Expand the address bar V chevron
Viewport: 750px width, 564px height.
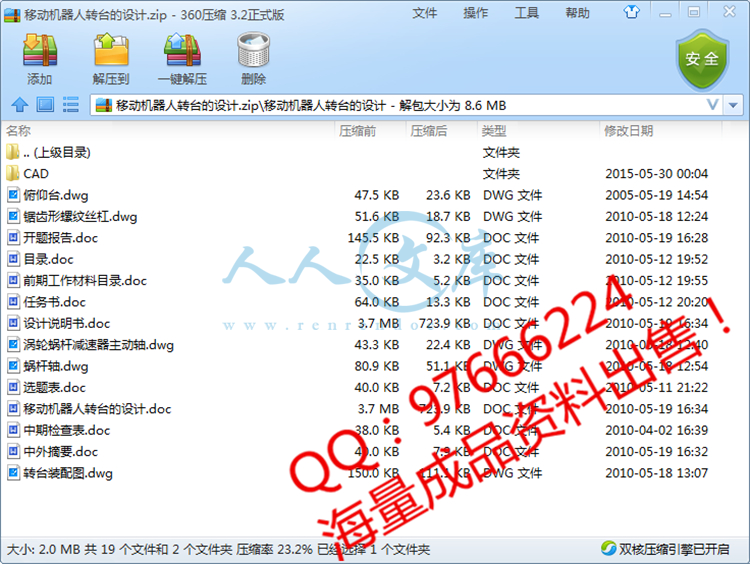coord(712,104)
